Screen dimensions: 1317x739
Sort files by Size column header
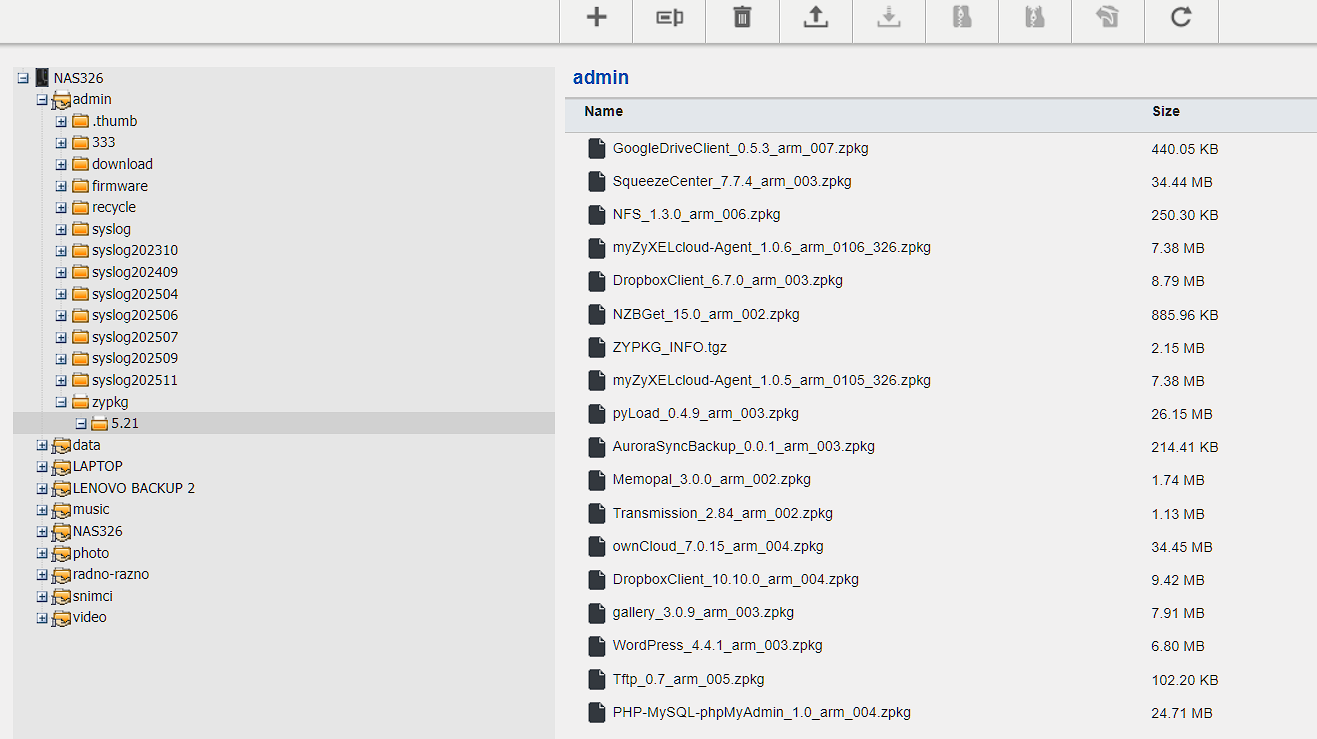point(1166,111)
